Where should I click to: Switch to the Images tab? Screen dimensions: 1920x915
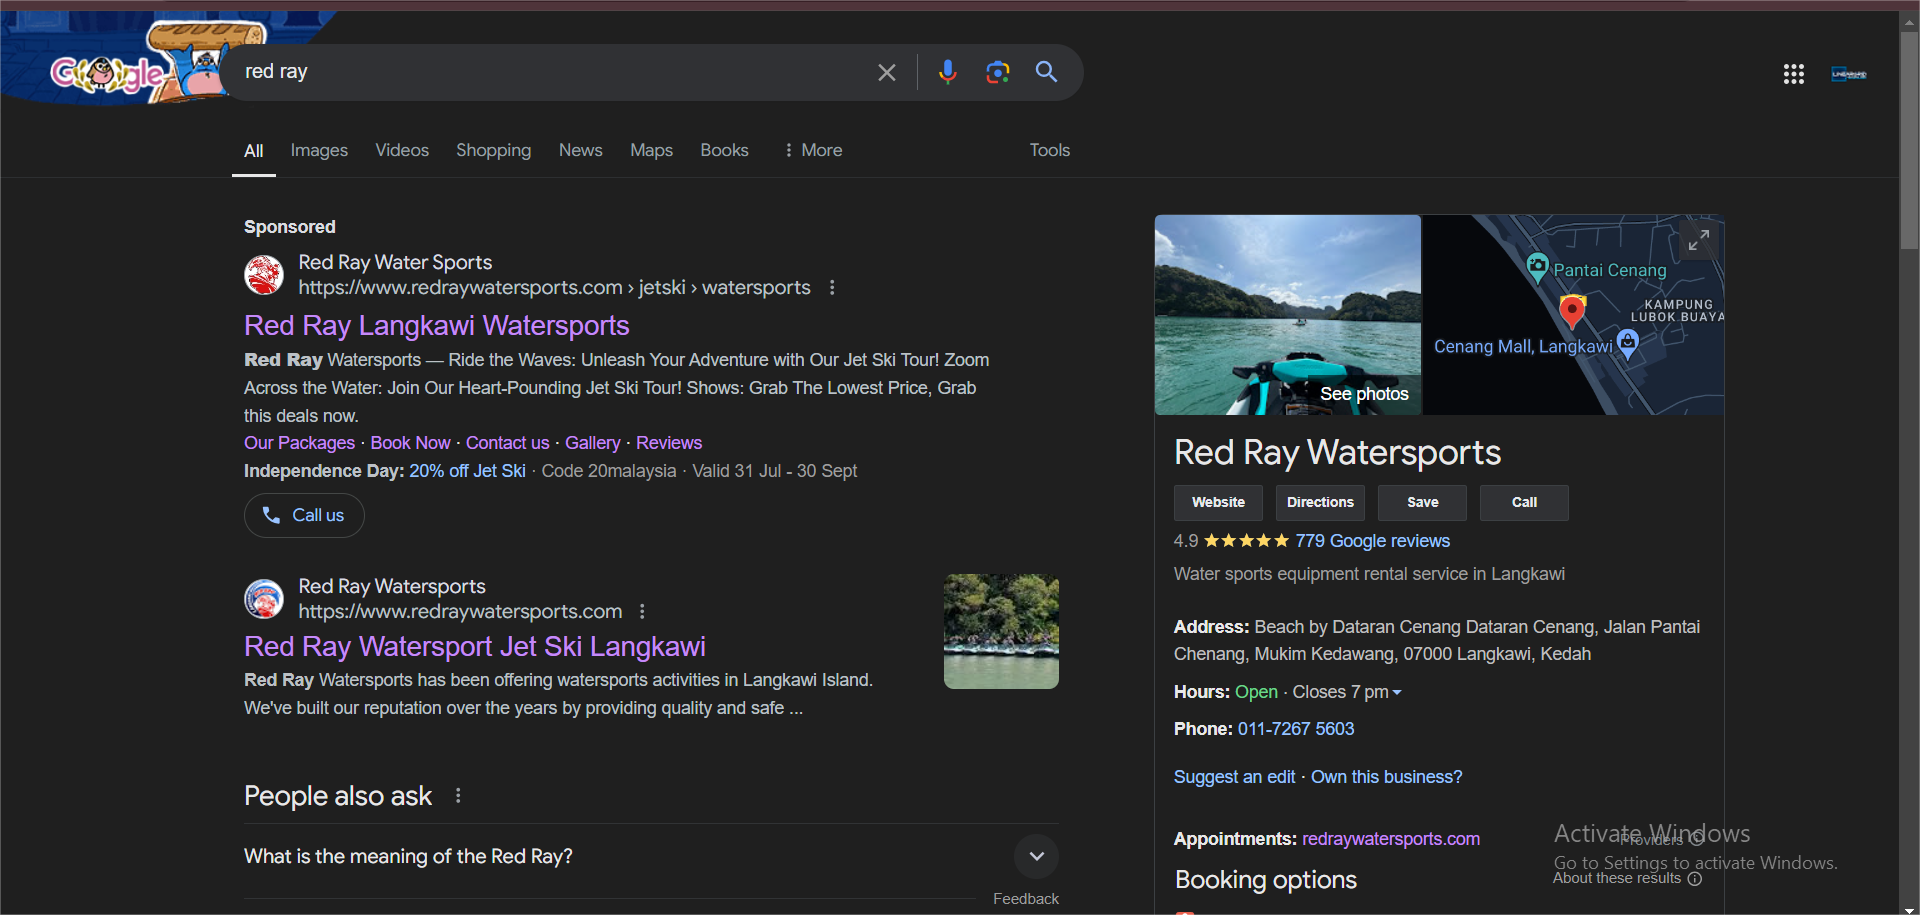(x=319, y=150)
